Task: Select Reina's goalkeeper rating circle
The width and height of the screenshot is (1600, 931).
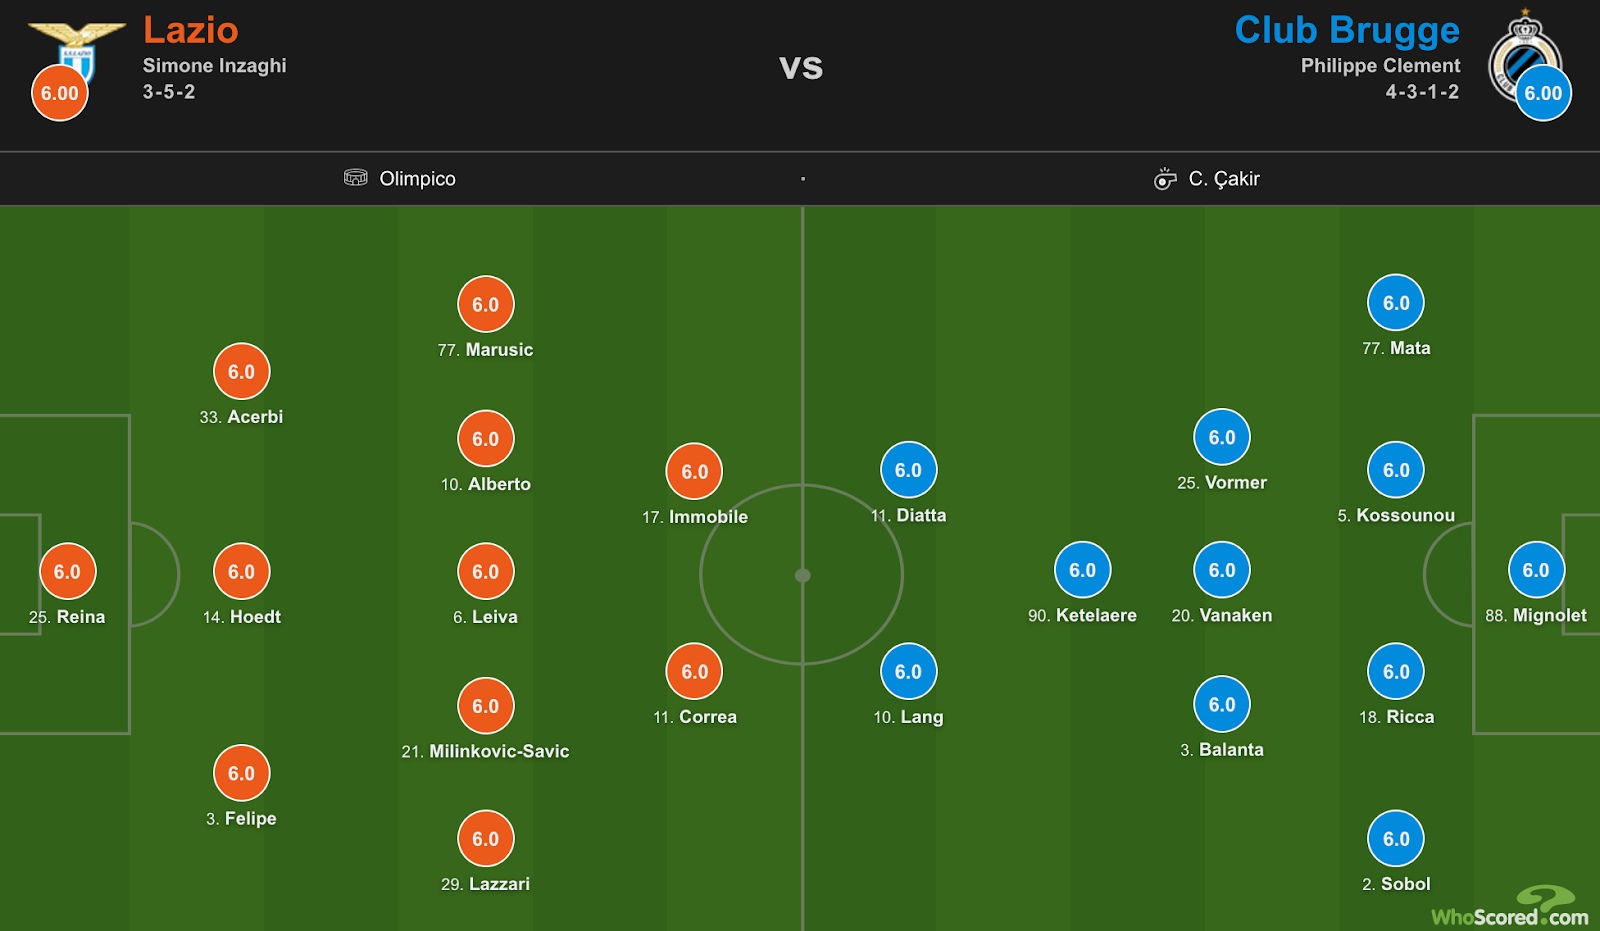Action: coord(67,571)
